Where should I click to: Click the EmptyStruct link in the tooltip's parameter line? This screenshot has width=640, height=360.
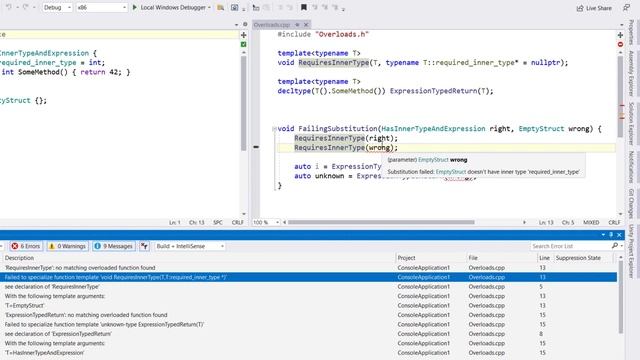coord(433,160)
